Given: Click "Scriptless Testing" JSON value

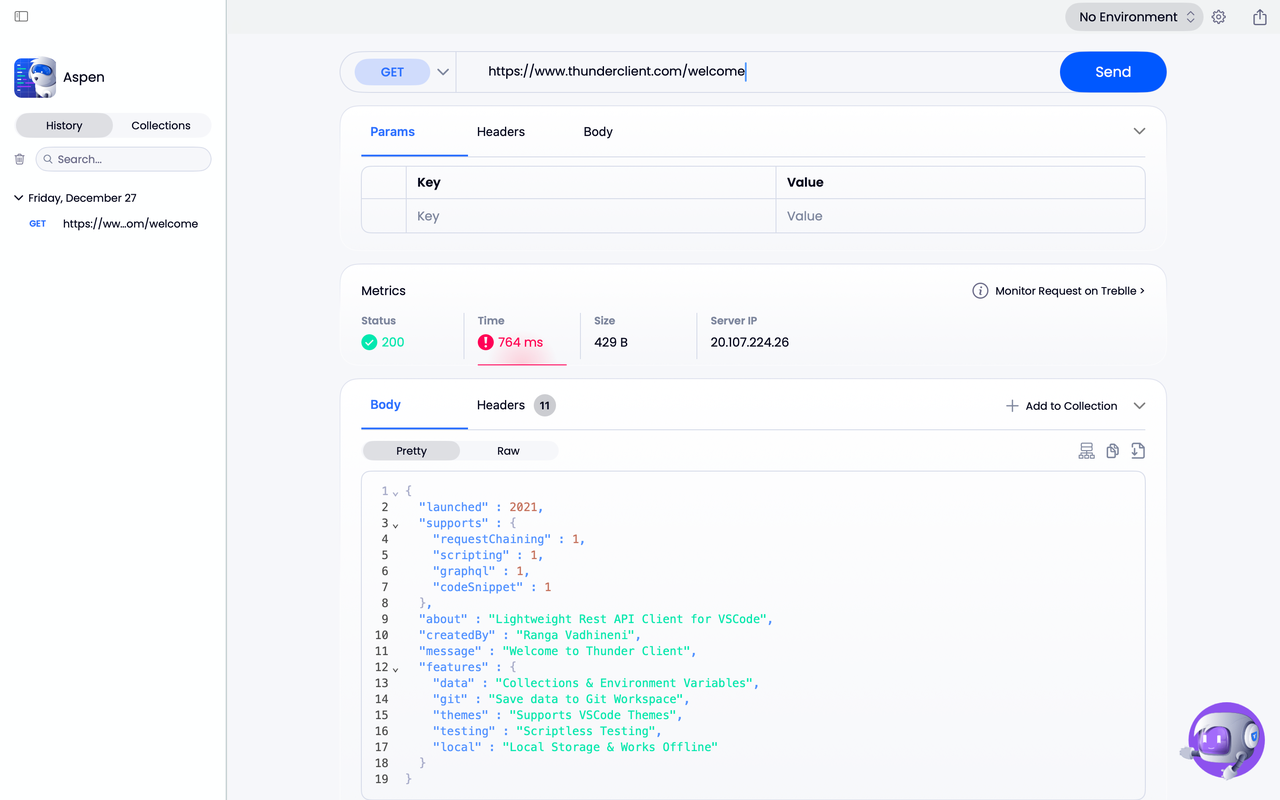Looking at the screenshot, I should coord(585,731).
